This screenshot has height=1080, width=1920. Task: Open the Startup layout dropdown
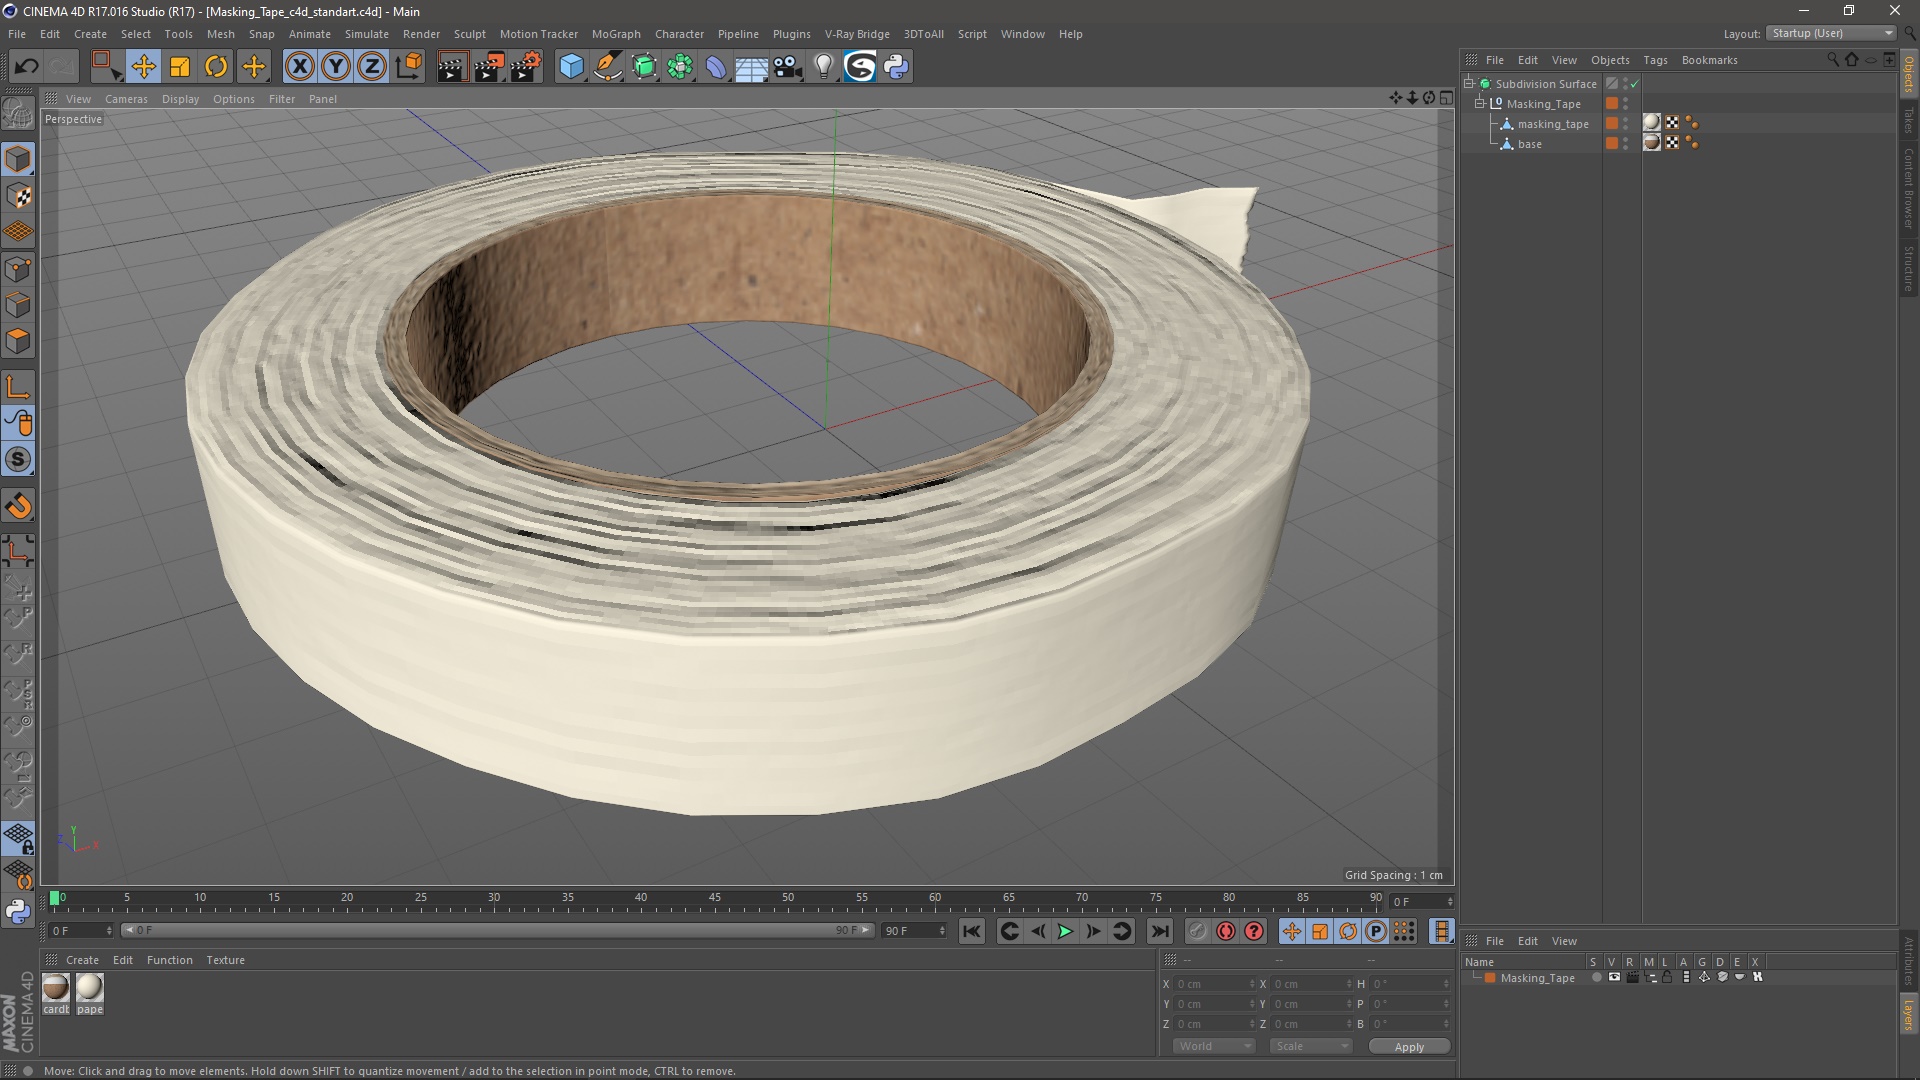(x=1832, y=33)
